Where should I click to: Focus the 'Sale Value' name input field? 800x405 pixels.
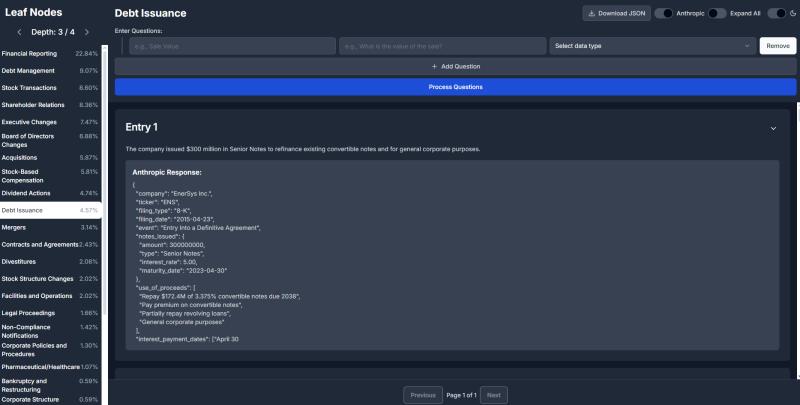click(229, 46)
